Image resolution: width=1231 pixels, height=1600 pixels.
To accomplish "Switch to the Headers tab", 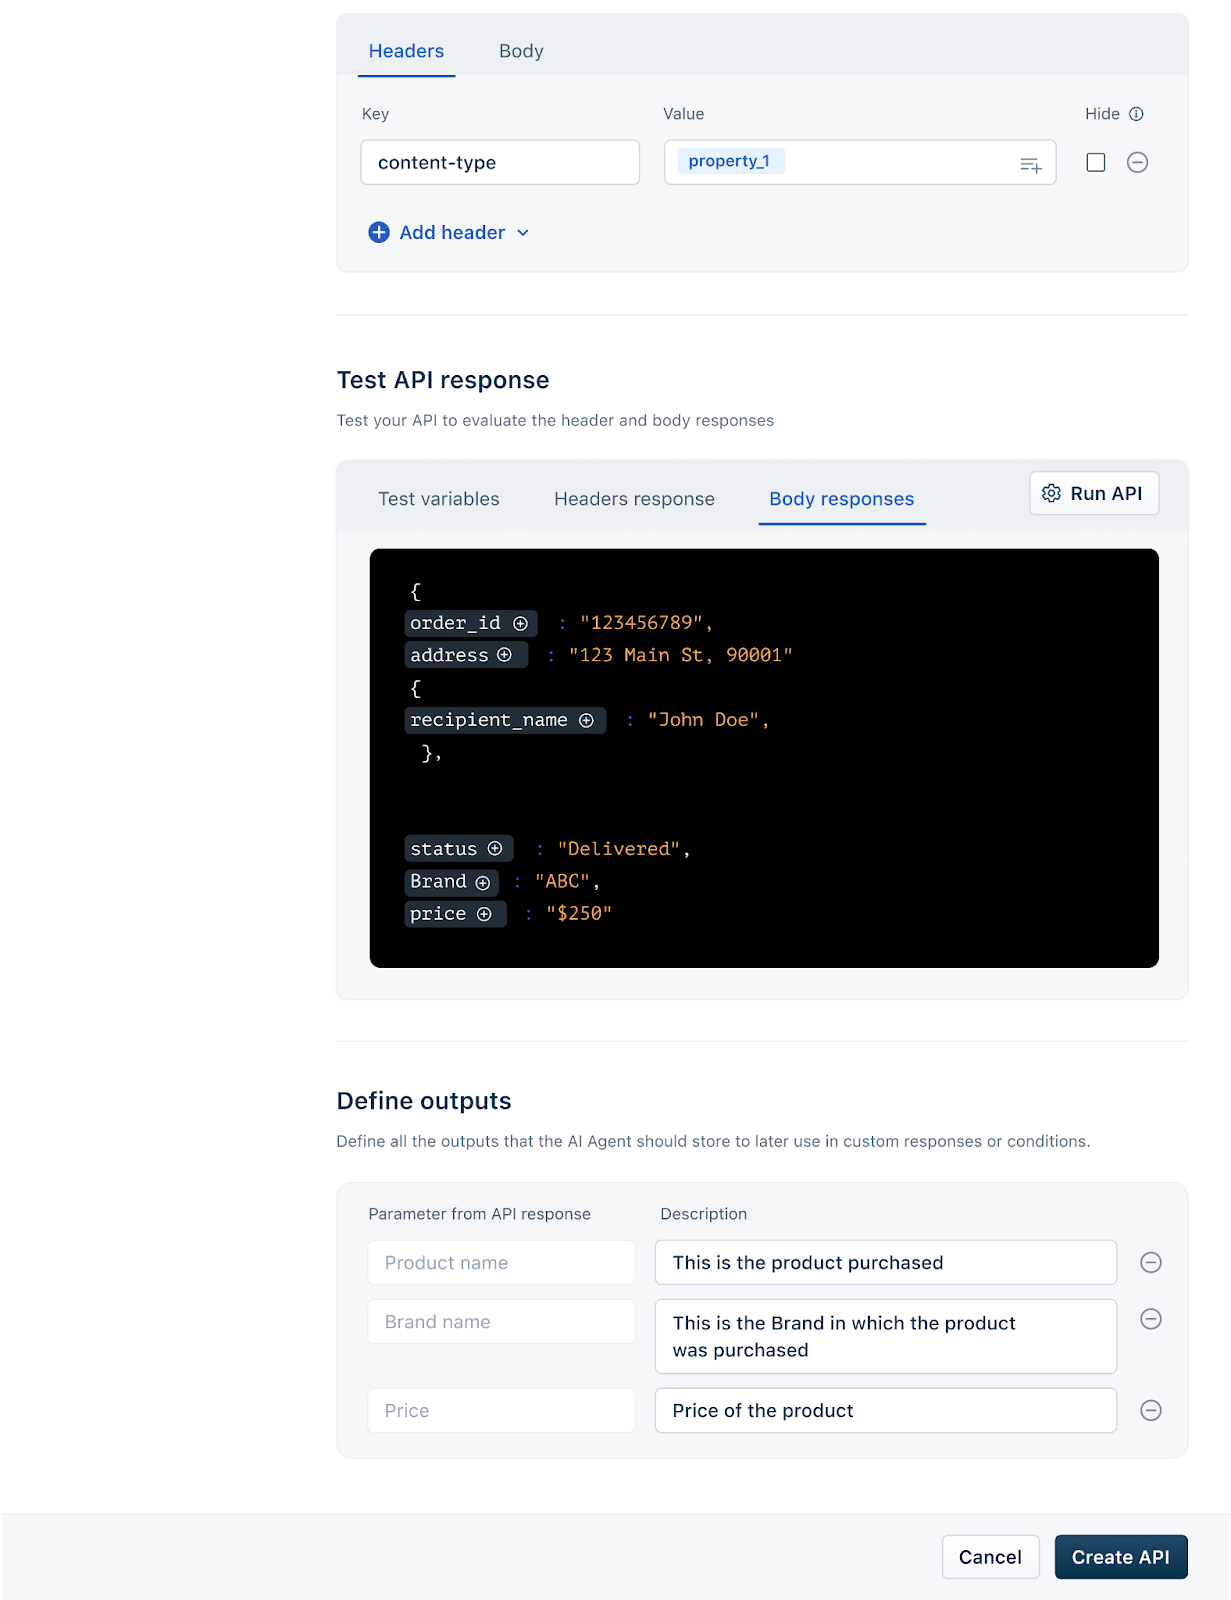I will point(406,51).
